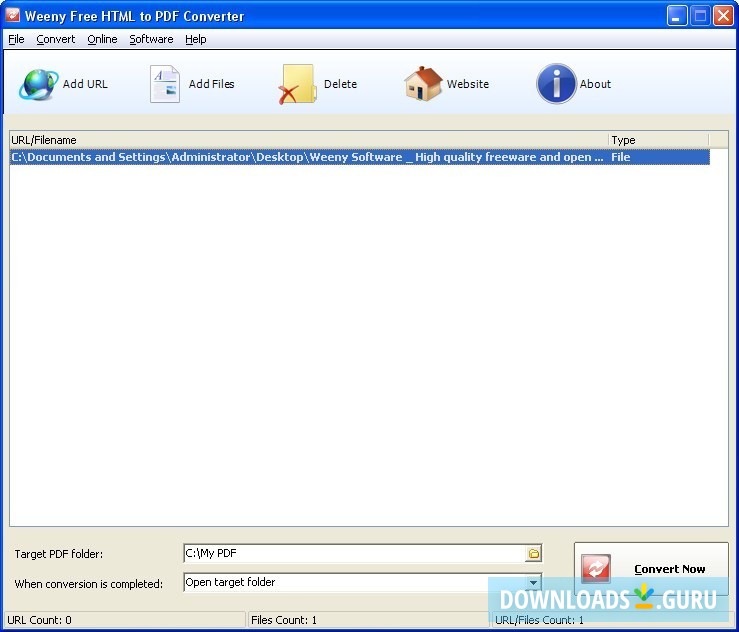
Task: Click the Delete label
Action: [340, 84]
